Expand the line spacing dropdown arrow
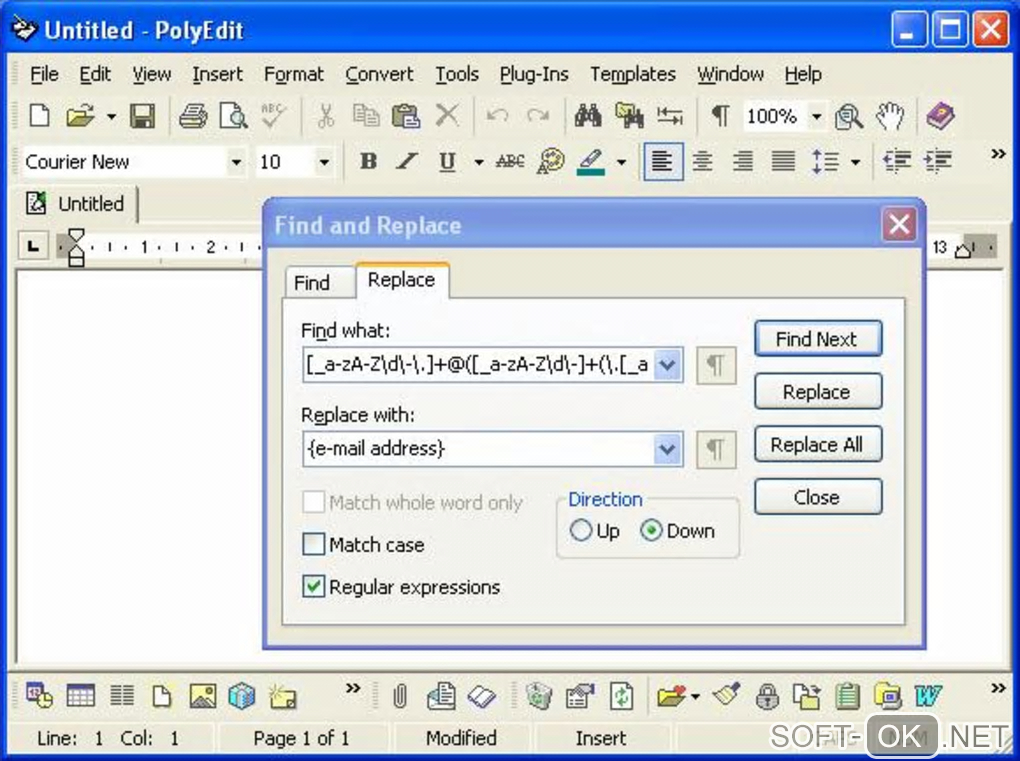Viewport: 1020px width, 761px height. coord(855,161)
